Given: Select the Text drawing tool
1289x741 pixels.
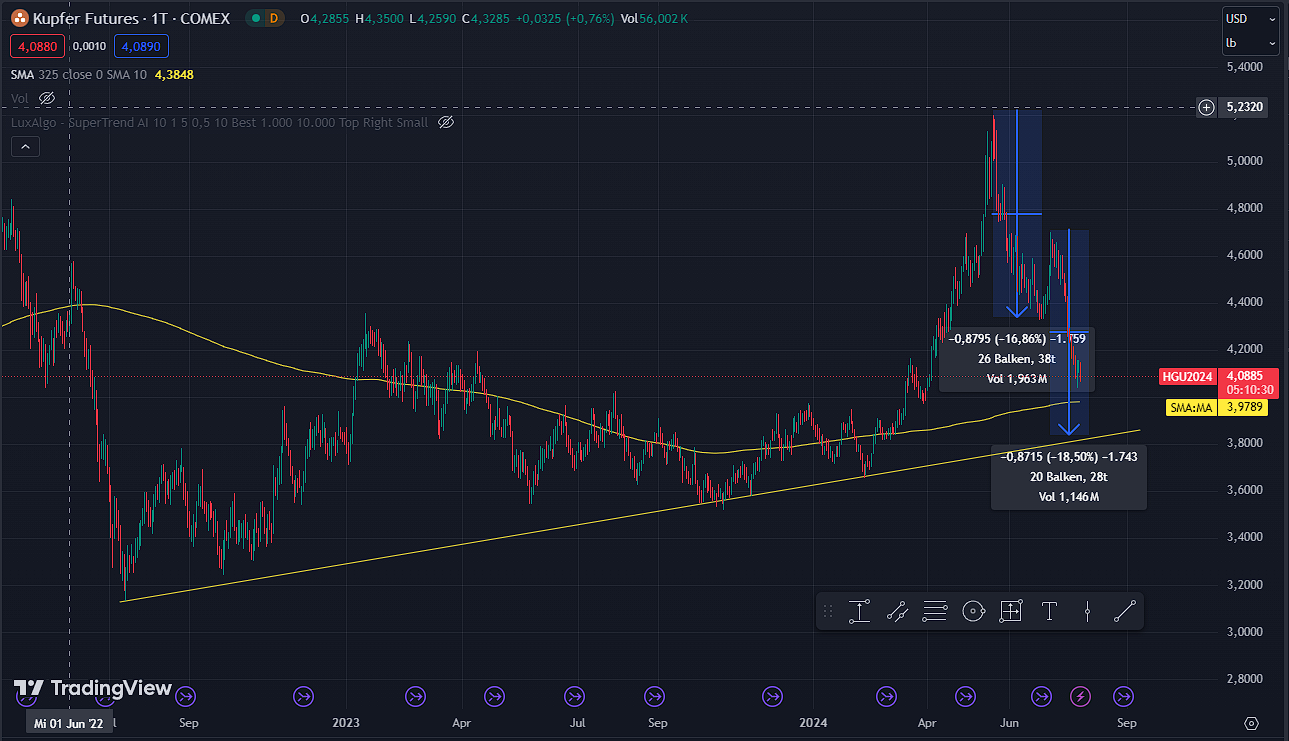Looking at the screenshot, I should point(1049,611).
